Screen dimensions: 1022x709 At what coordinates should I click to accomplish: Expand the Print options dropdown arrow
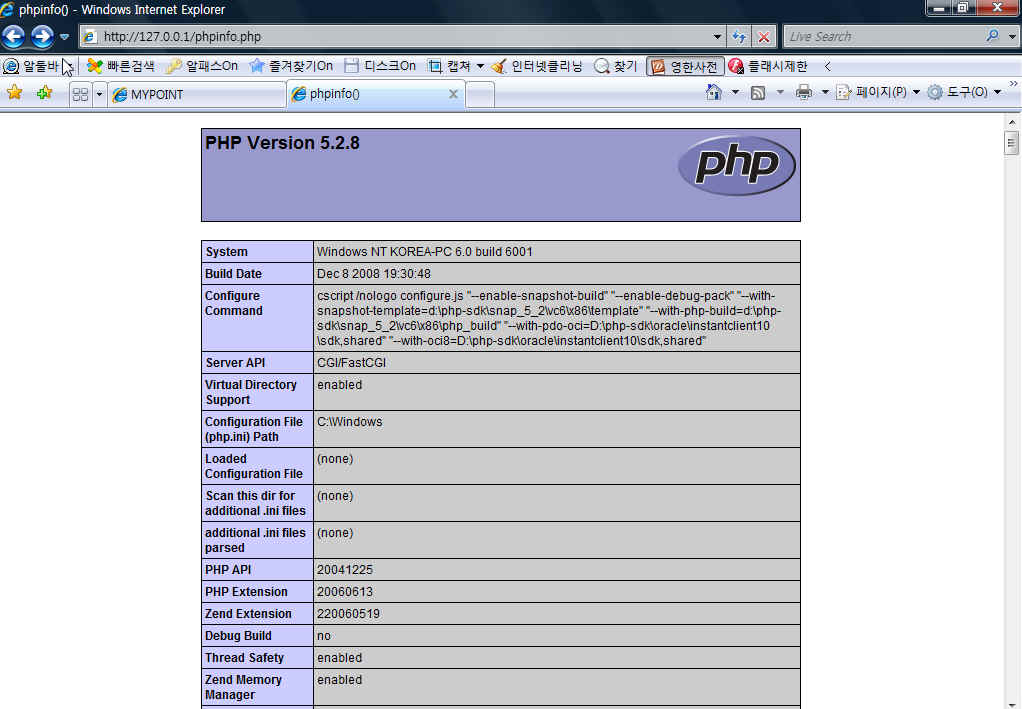point(825,93)
